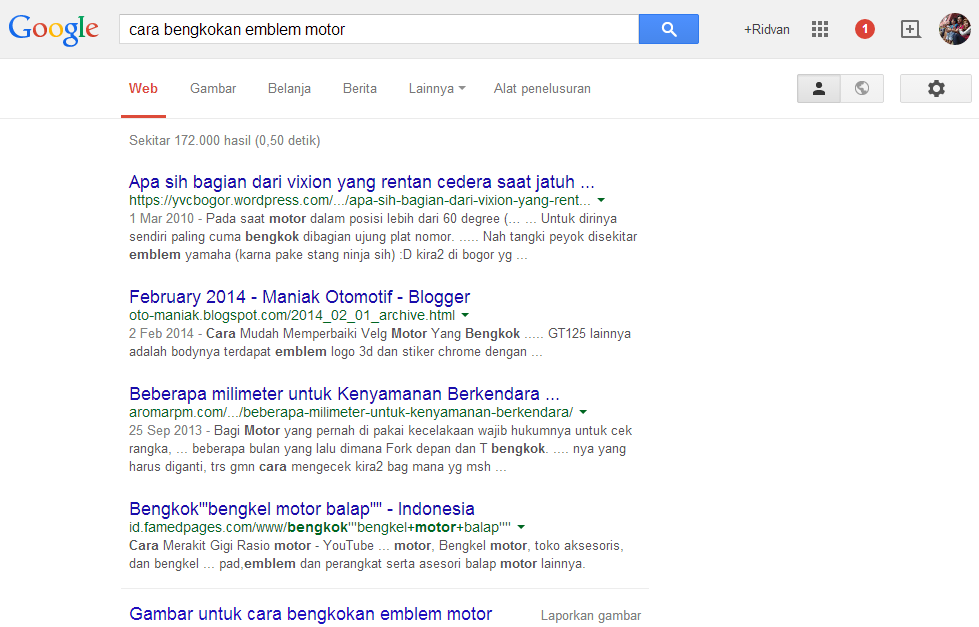This screenshot has height=627, width=979.
Task: Open the +Ridvan Google+ link
Action: (x=767, y=29)
